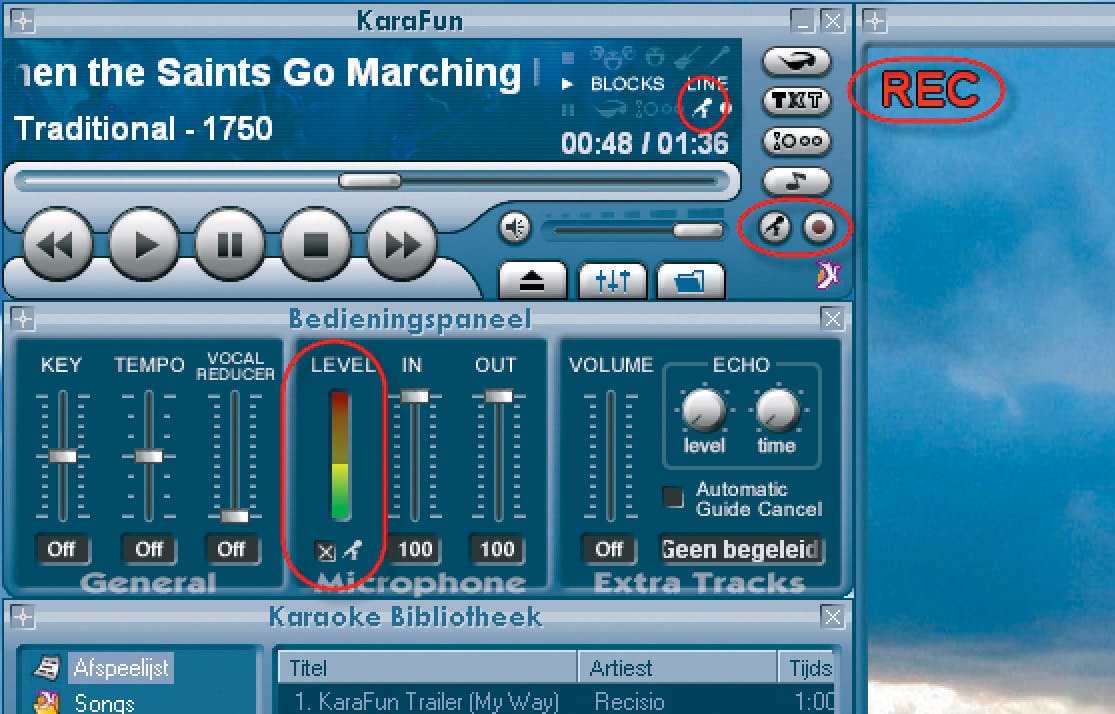
Task: Click the music note button
Action: [796, 182]
